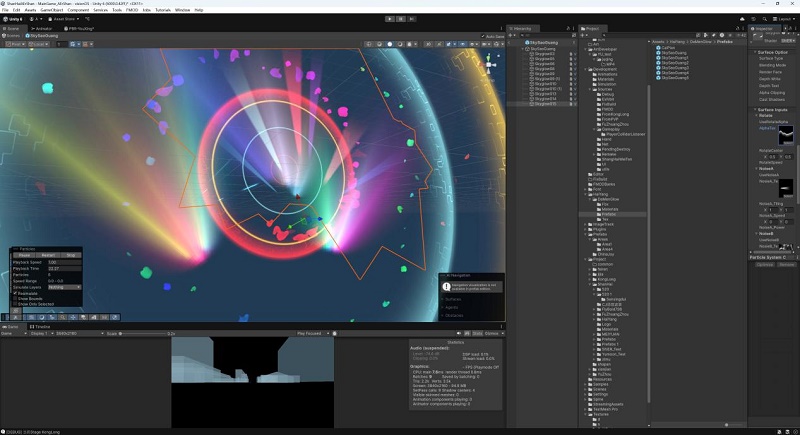This screenshot has width=800, height=435.
Task: Click the Play button in the top toolbar
Action: point(389,18)
